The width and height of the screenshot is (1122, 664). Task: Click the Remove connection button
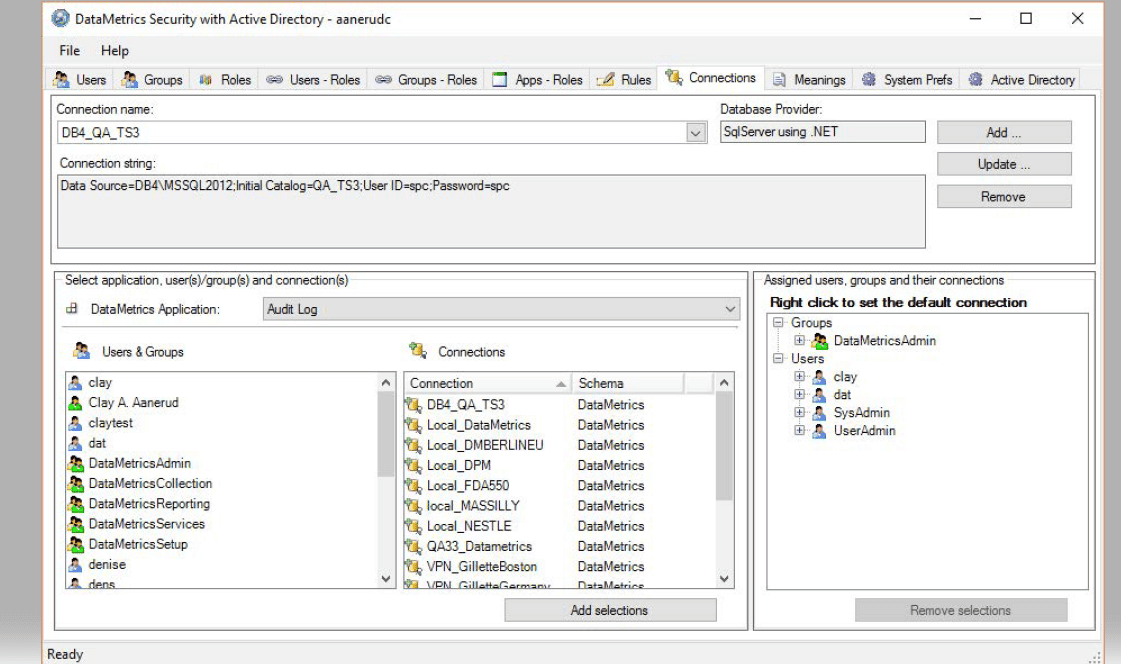[x=1004, y=197]
